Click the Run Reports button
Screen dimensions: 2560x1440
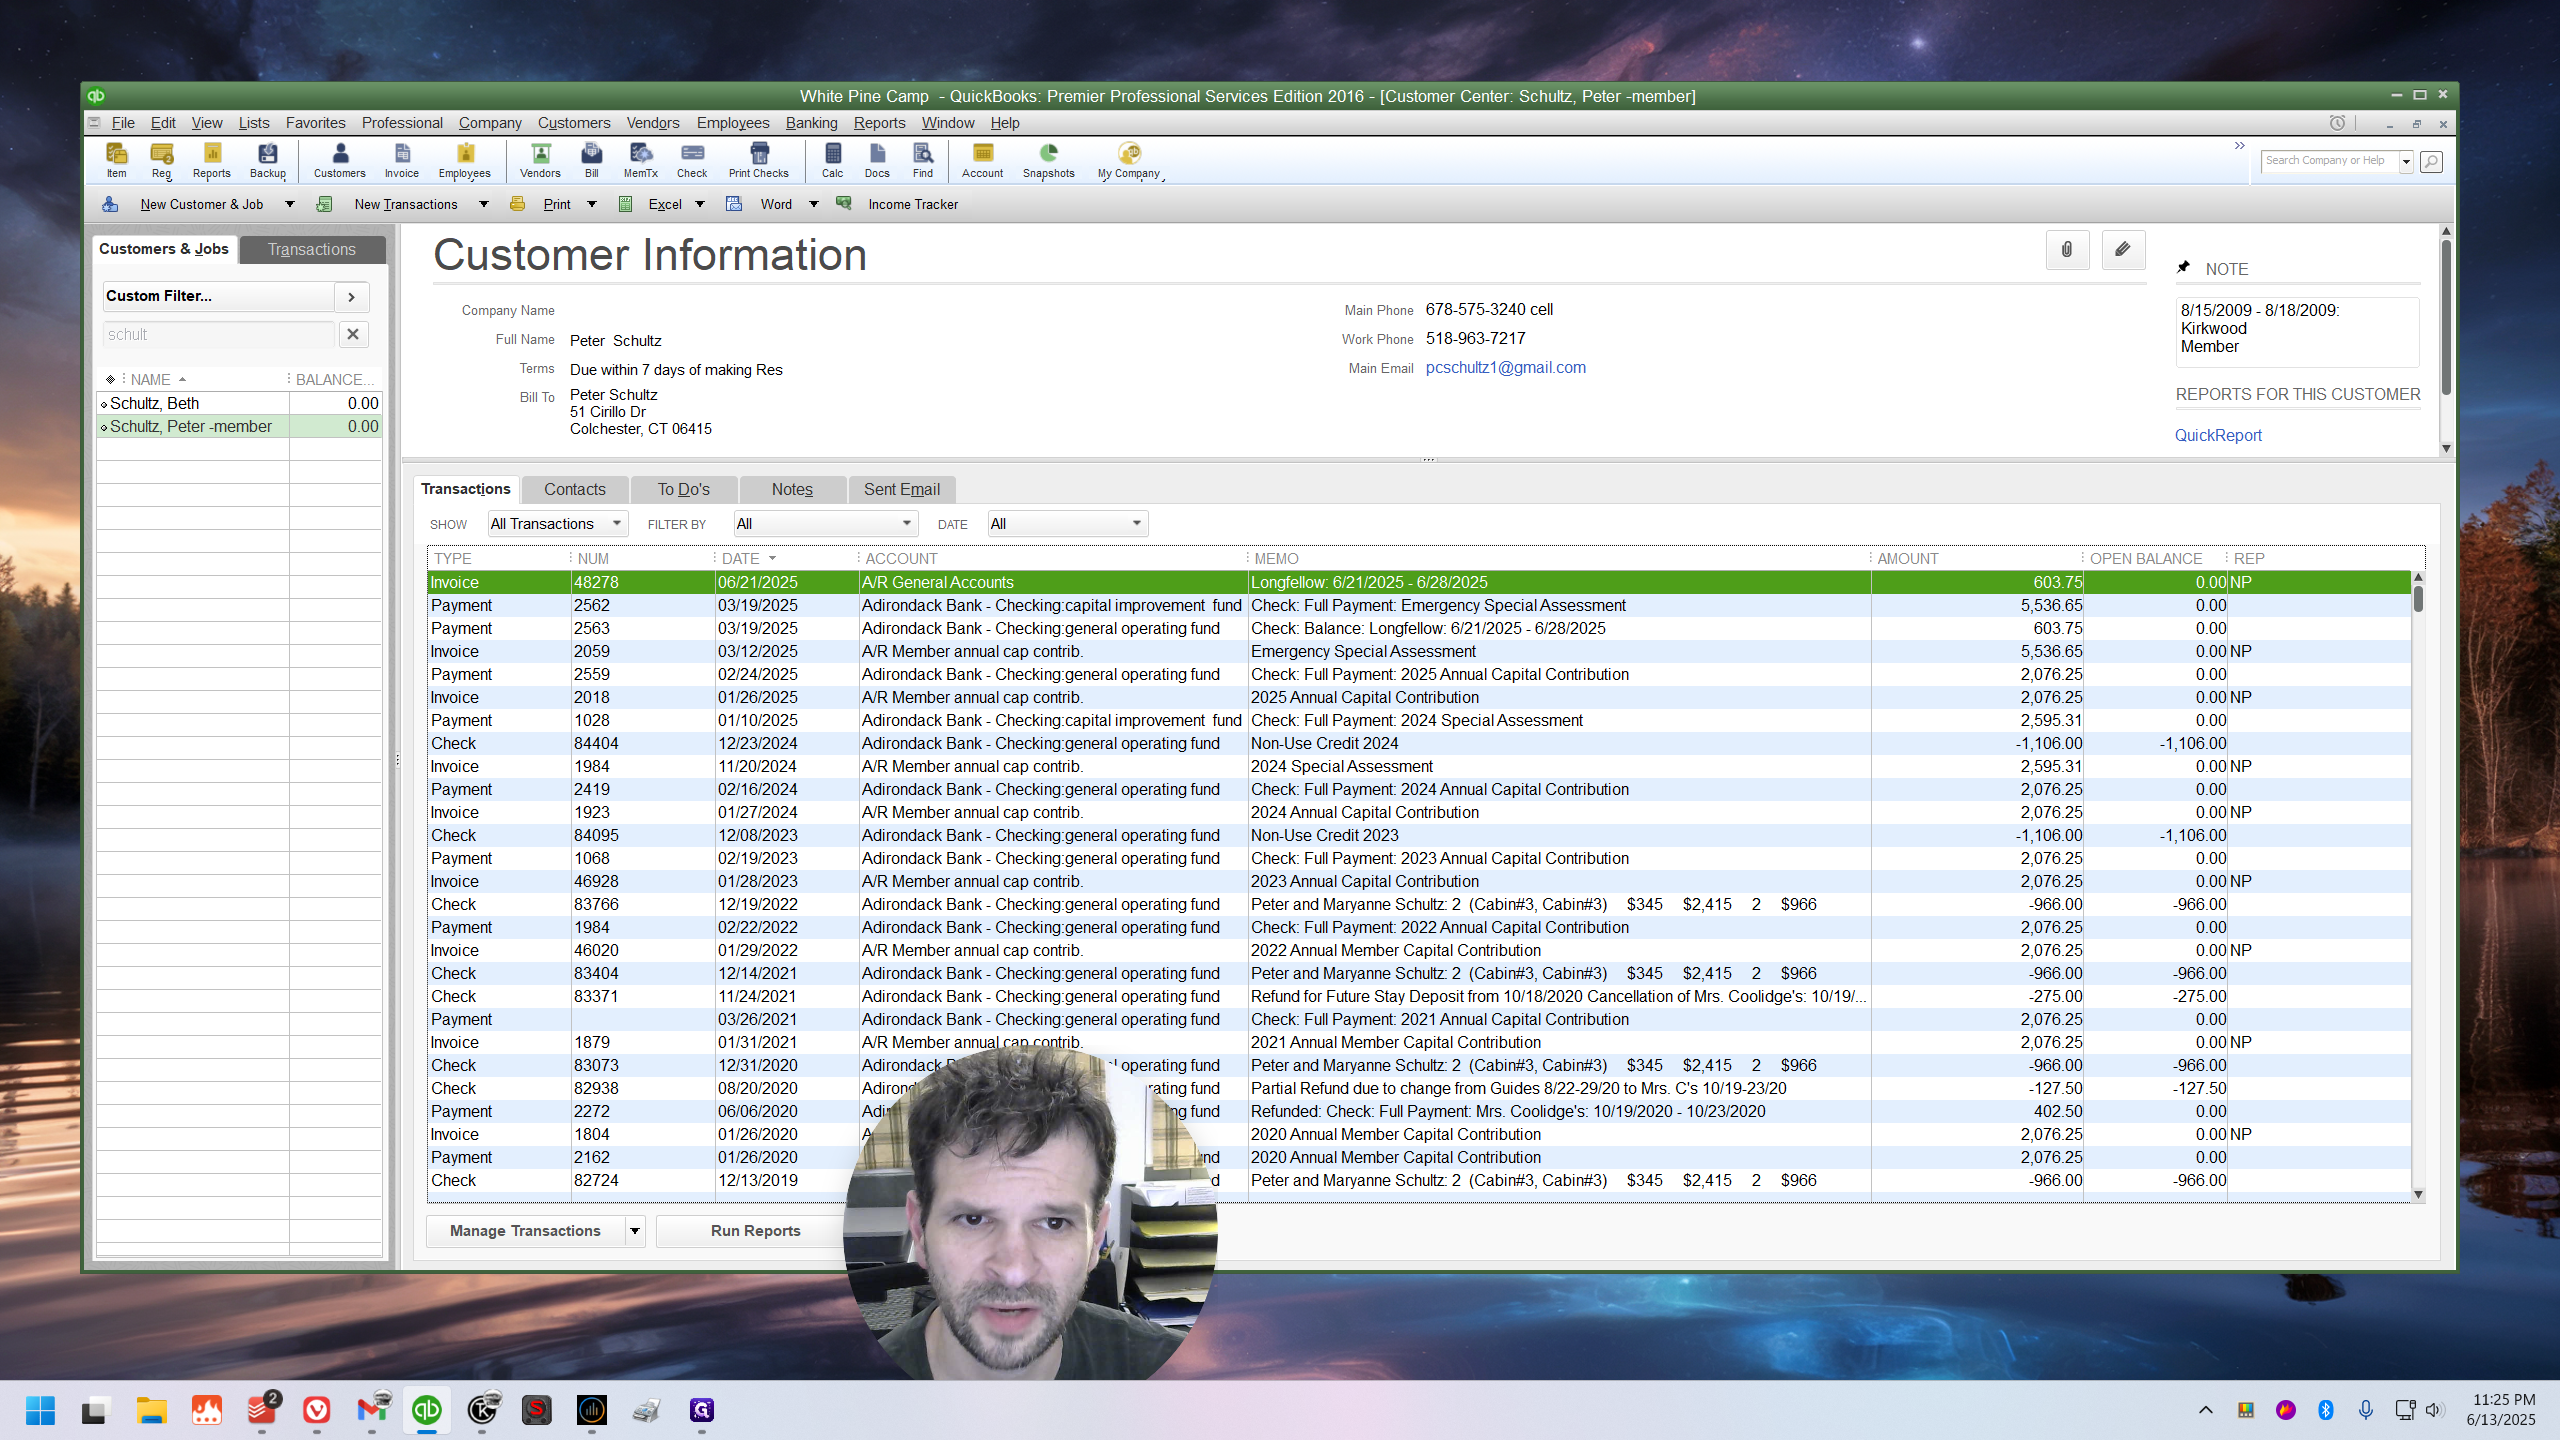click(756, 1231)
